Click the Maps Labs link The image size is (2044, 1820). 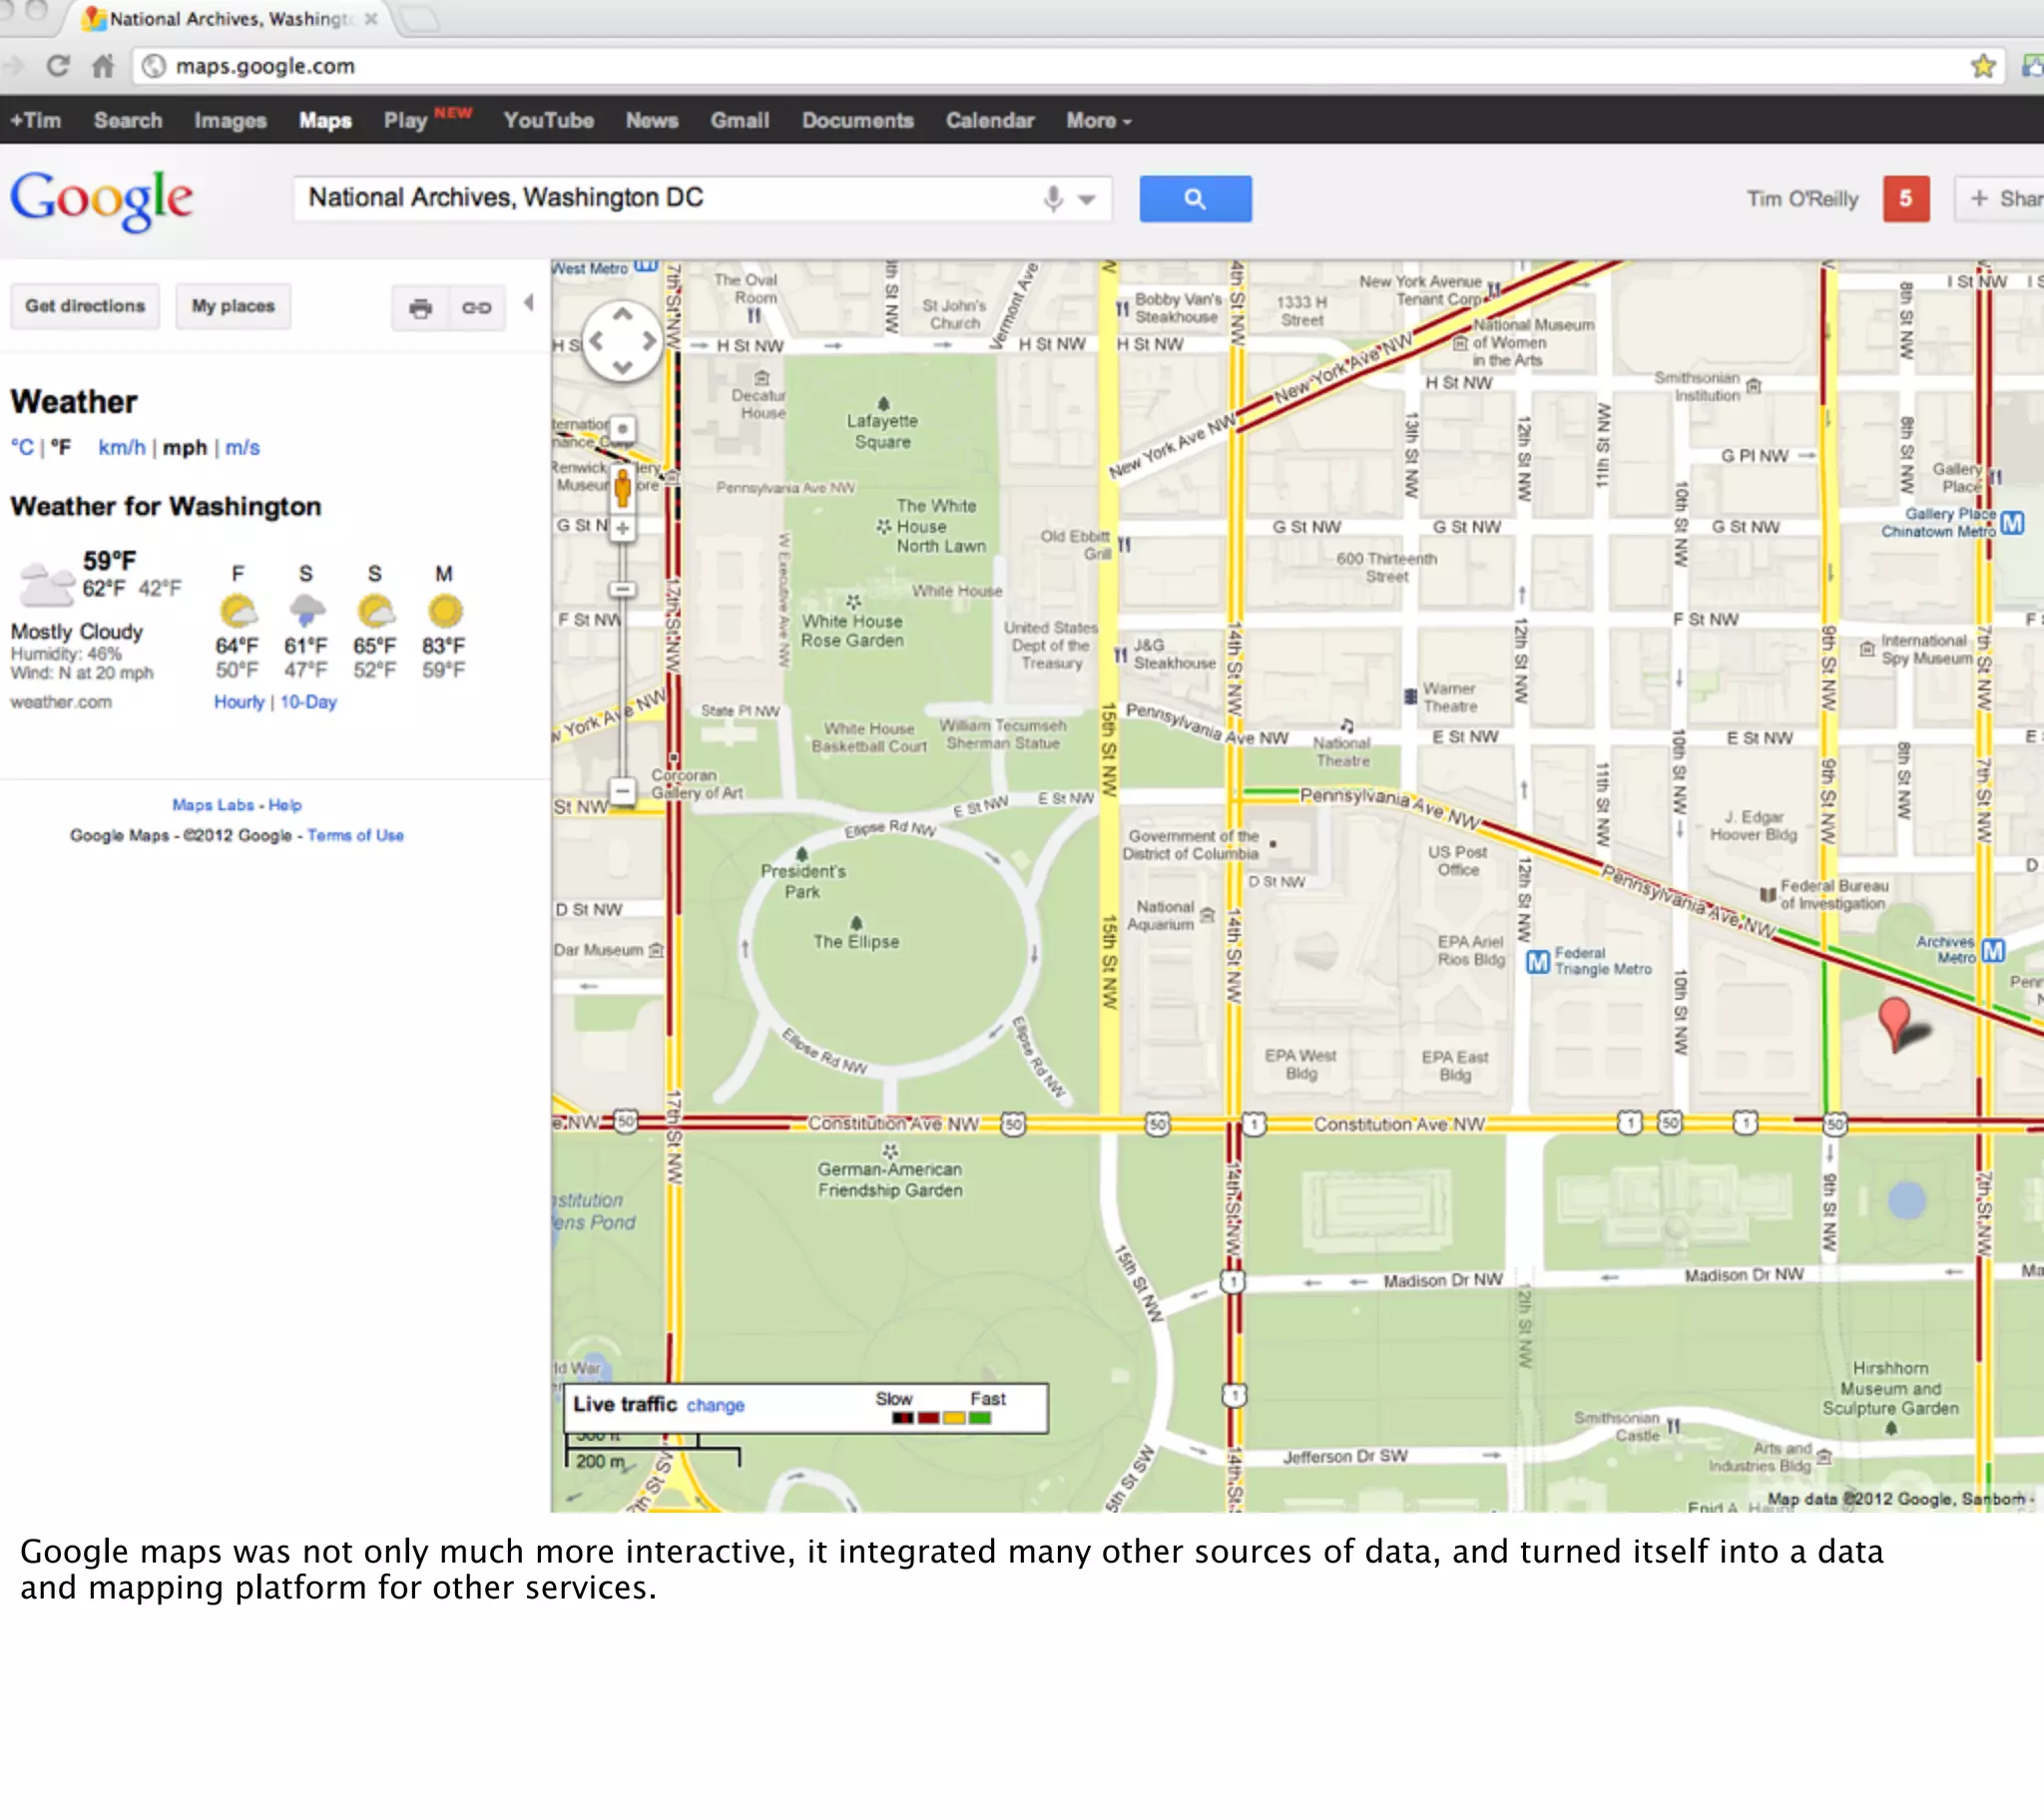pyautogui.click(x=213, y=805)
